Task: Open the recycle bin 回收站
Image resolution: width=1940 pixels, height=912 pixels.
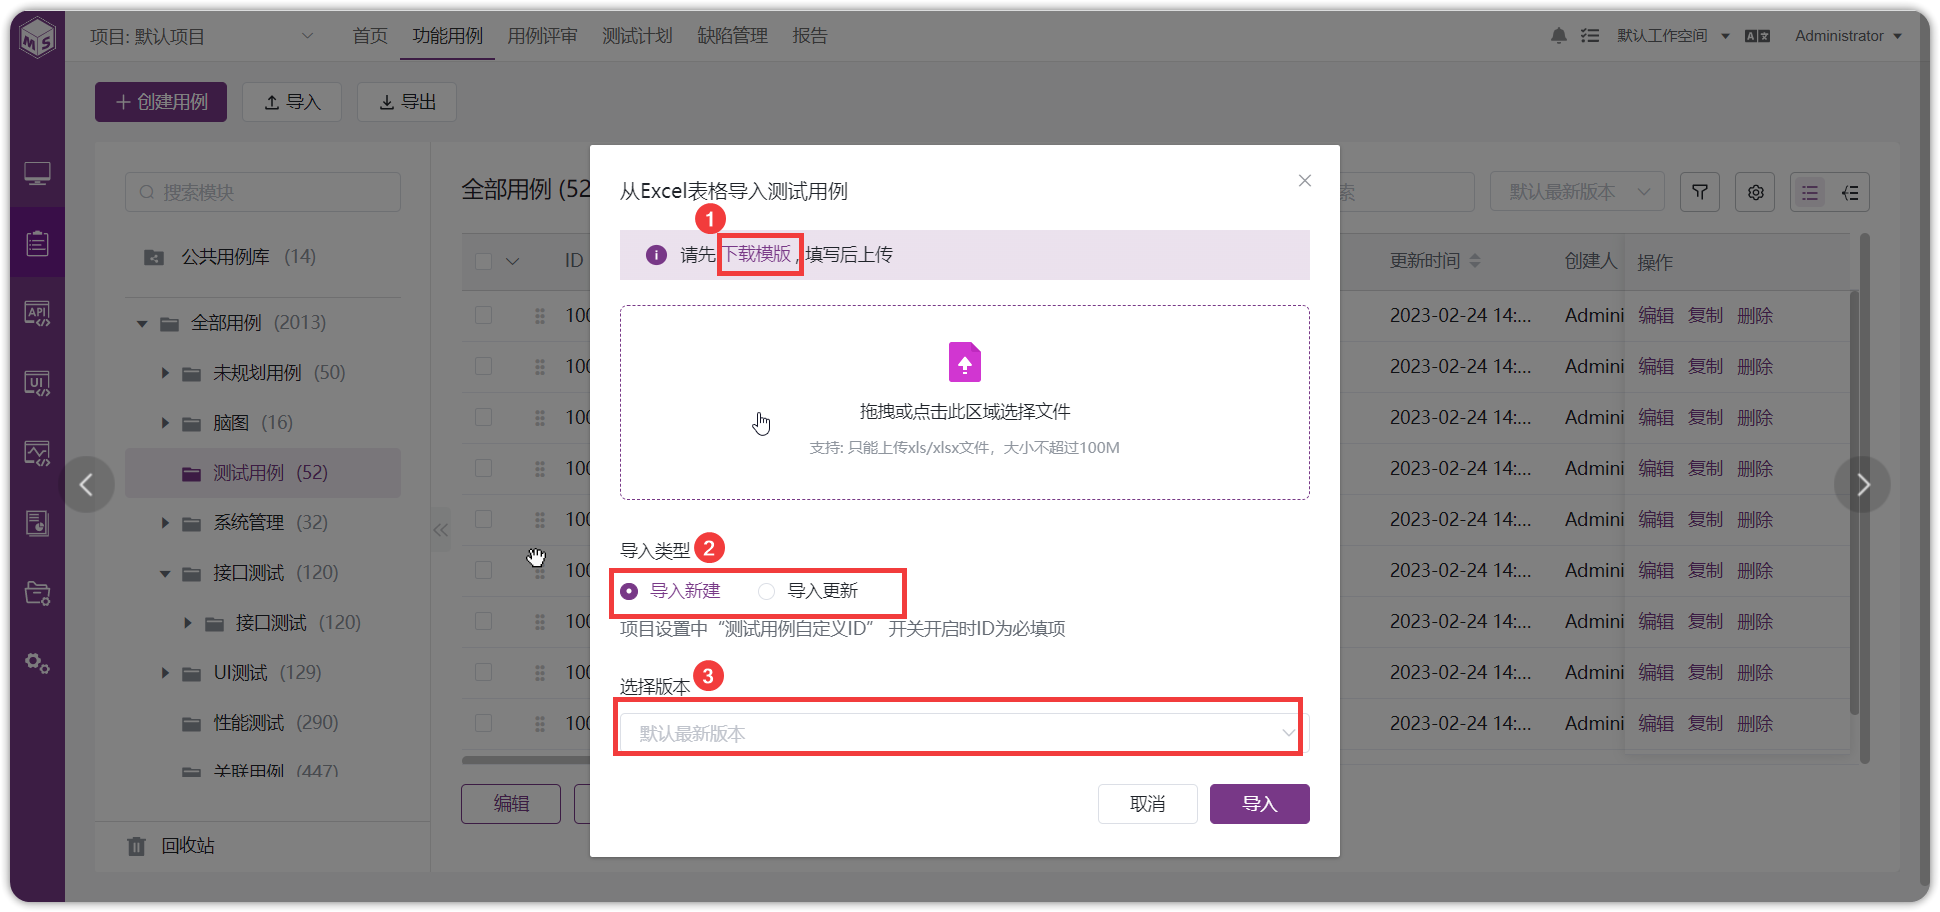Action: tap(171, 846)
